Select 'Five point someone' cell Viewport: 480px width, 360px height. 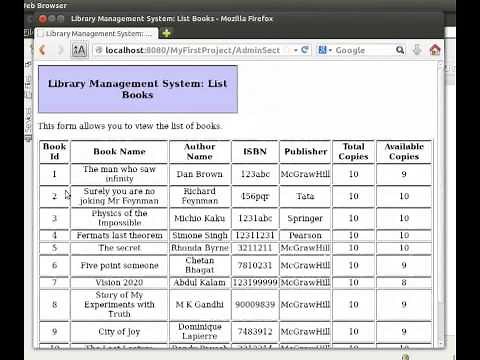[x=119, y=265]
